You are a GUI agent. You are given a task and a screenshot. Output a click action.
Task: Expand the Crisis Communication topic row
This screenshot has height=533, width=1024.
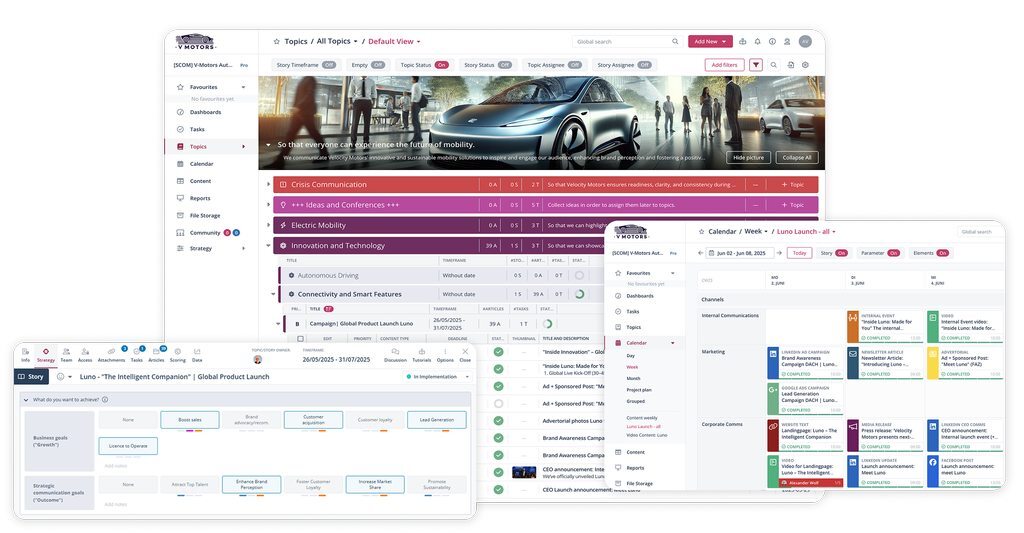tap(268, 185)
